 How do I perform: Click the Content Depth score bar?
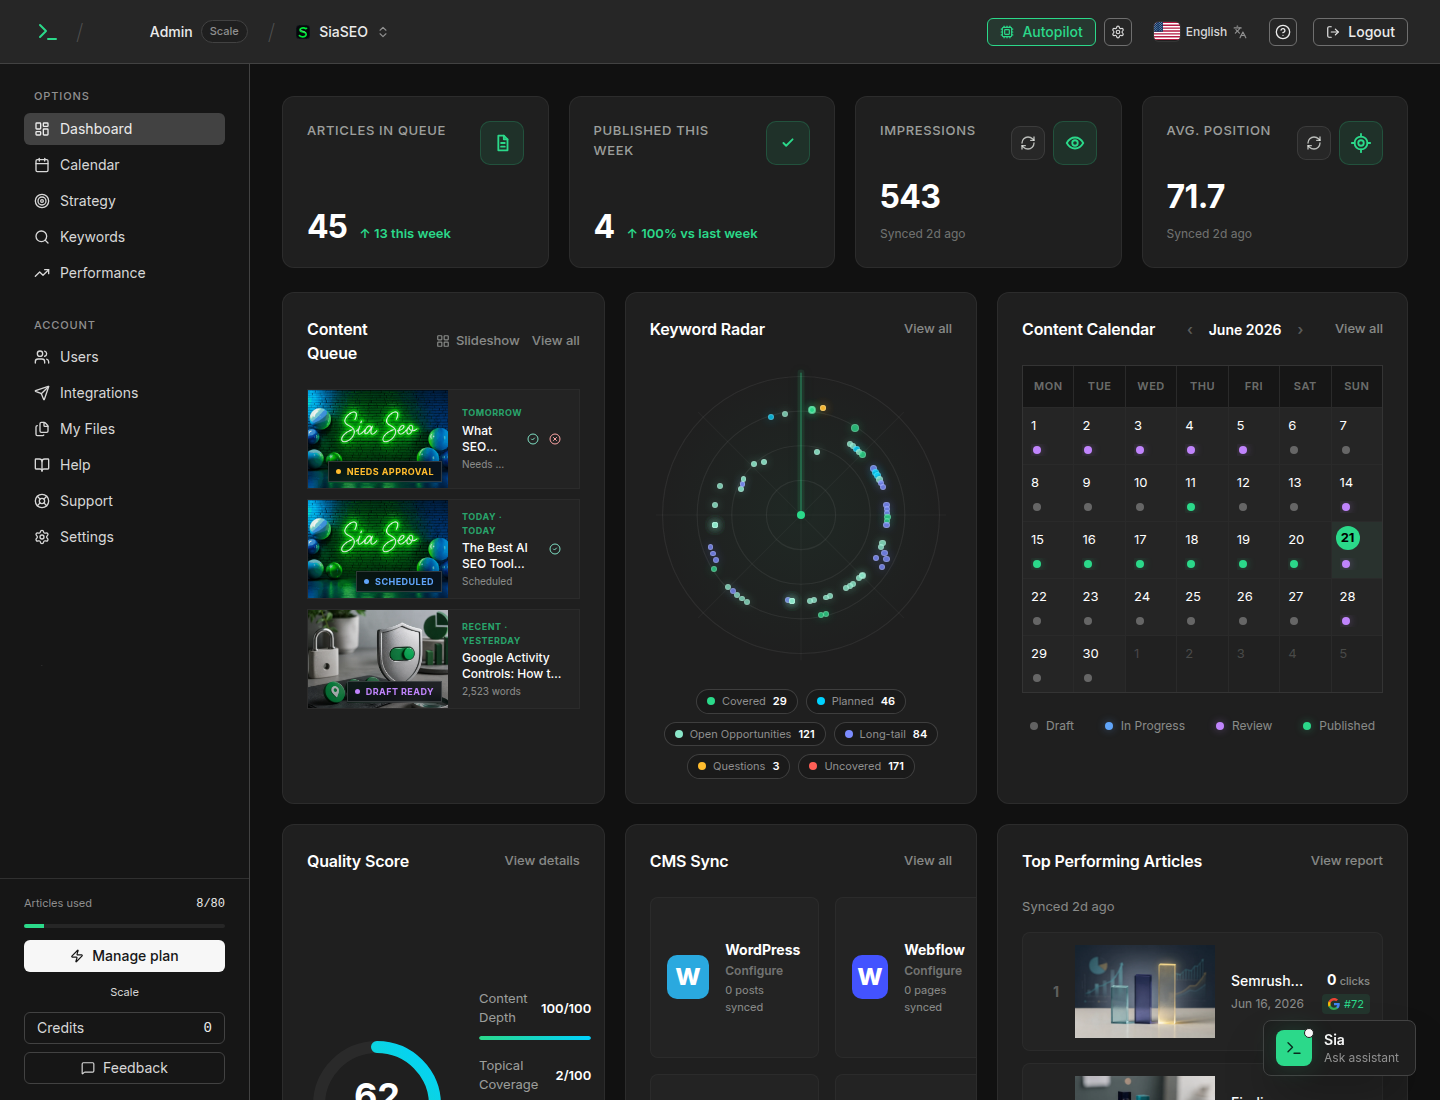tap(535, 1038)
